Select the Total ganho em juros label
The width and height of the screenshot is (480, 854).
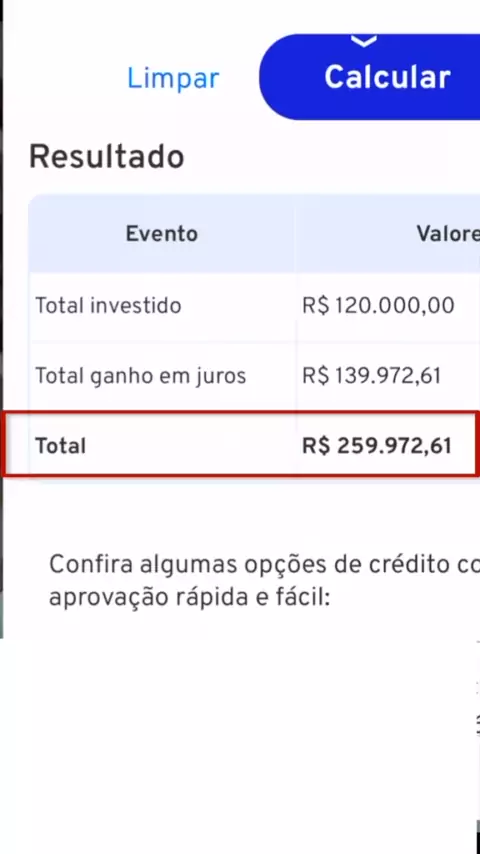[141, 376]
